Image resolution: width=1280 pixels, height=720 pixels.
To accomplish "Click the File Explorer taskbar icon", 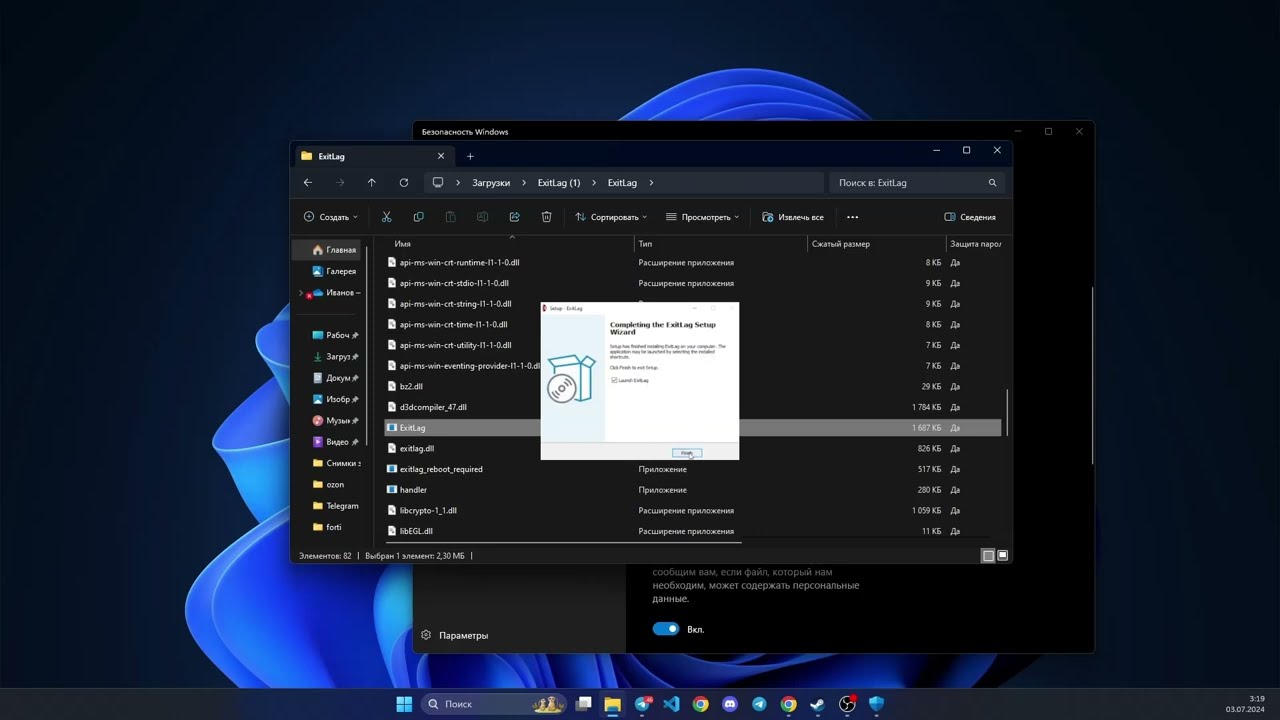I will [x=613, y=704].
